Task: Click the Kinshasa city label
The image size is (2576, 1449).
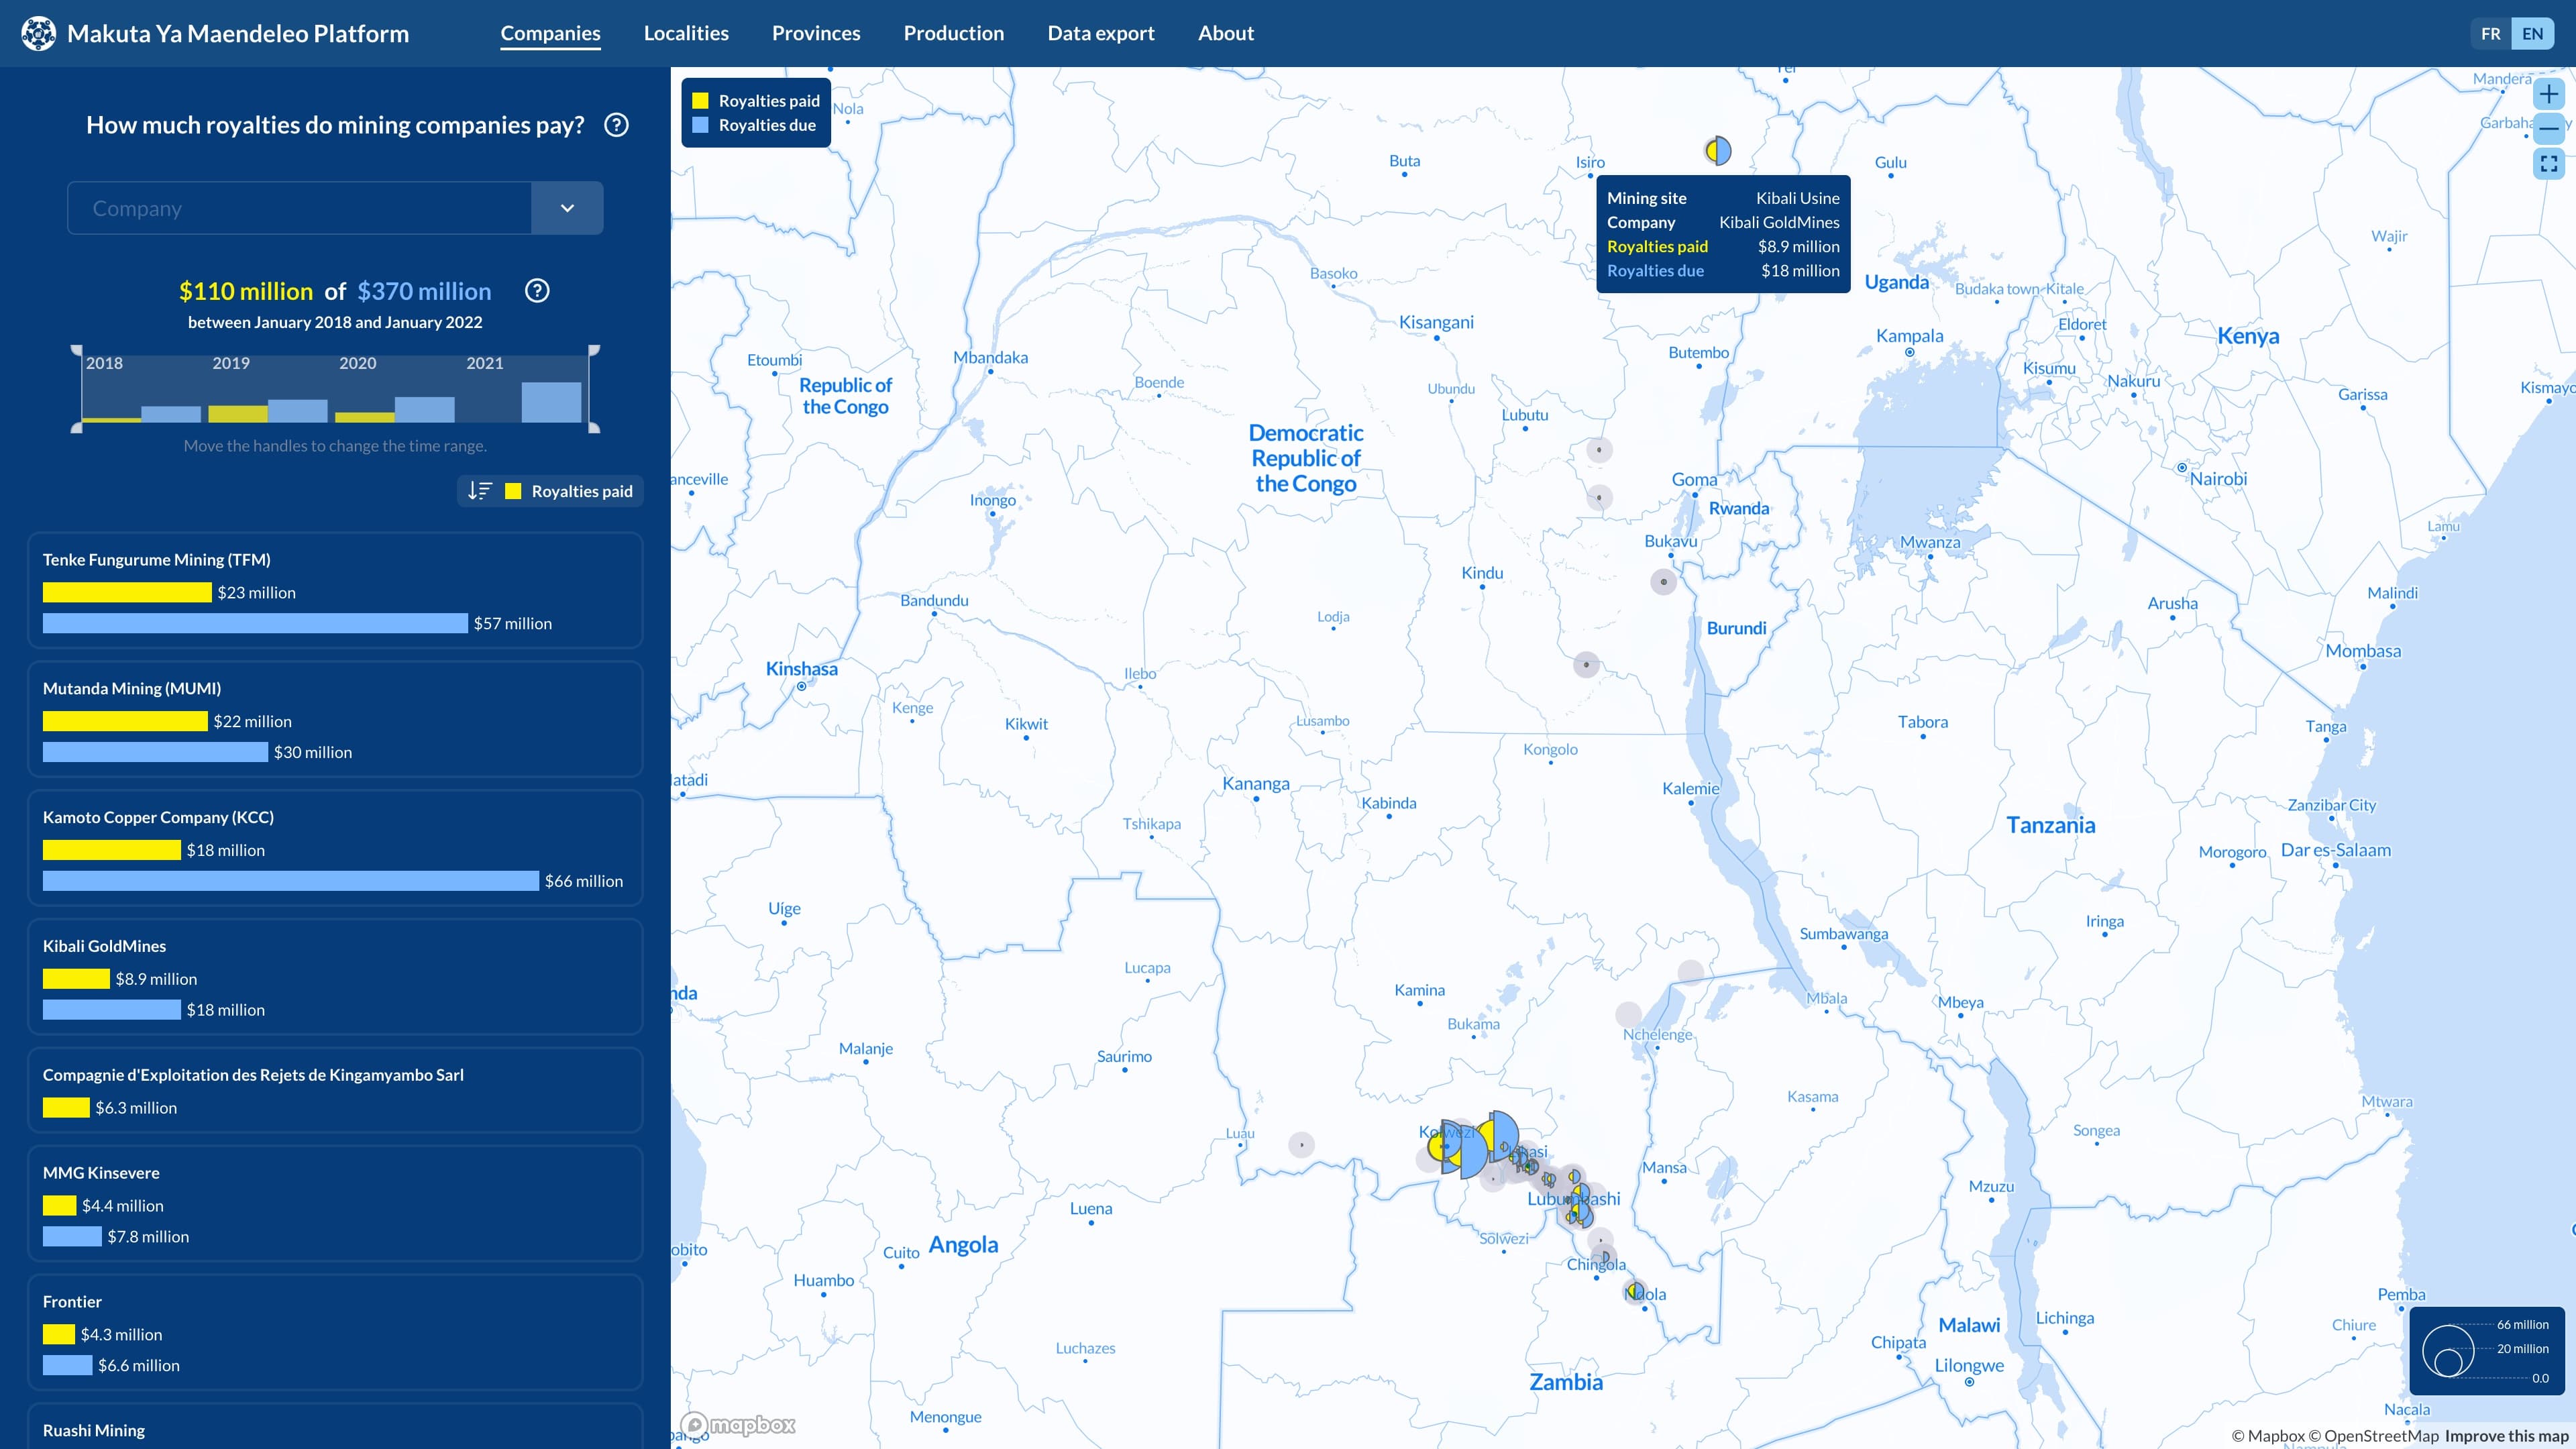Action: [x=802, y=669]
